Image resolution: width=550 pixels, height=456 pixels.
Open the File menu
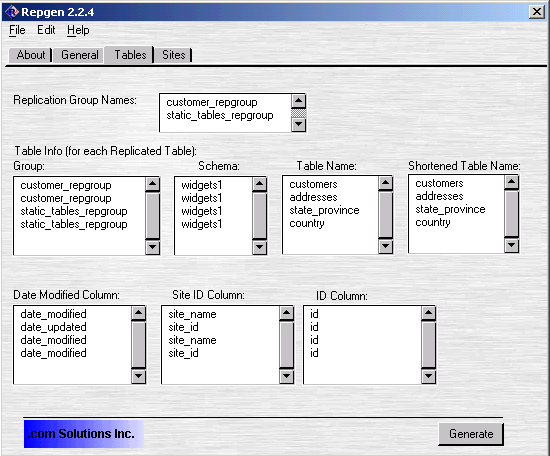click(x=17, y=30)
